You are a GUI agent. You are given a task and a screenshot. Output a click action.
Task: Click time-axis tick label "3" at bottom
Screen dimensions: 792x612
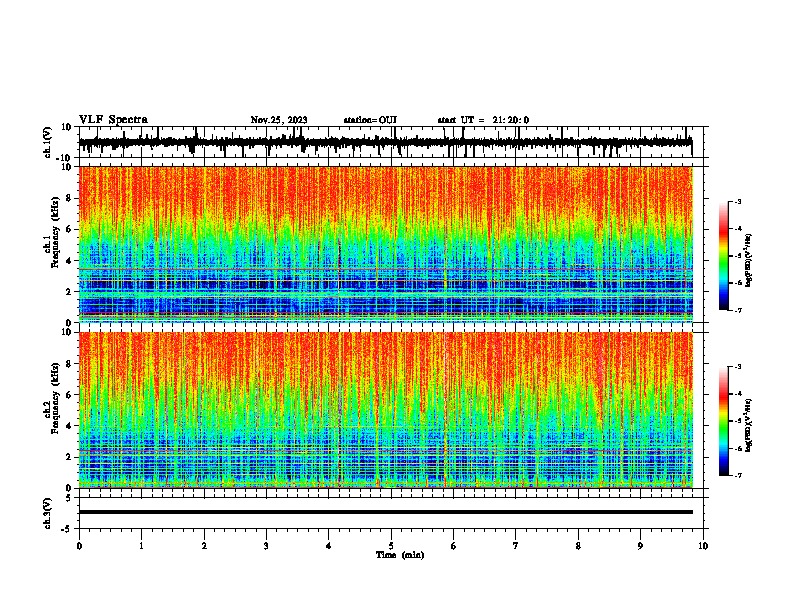coord(266,546)
